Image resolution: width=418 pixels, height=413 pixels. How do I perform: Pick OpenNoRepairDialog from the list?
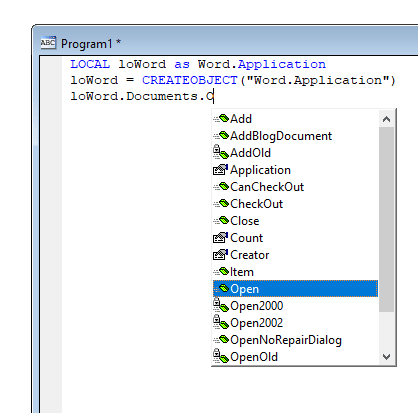(x=295, y=340)
